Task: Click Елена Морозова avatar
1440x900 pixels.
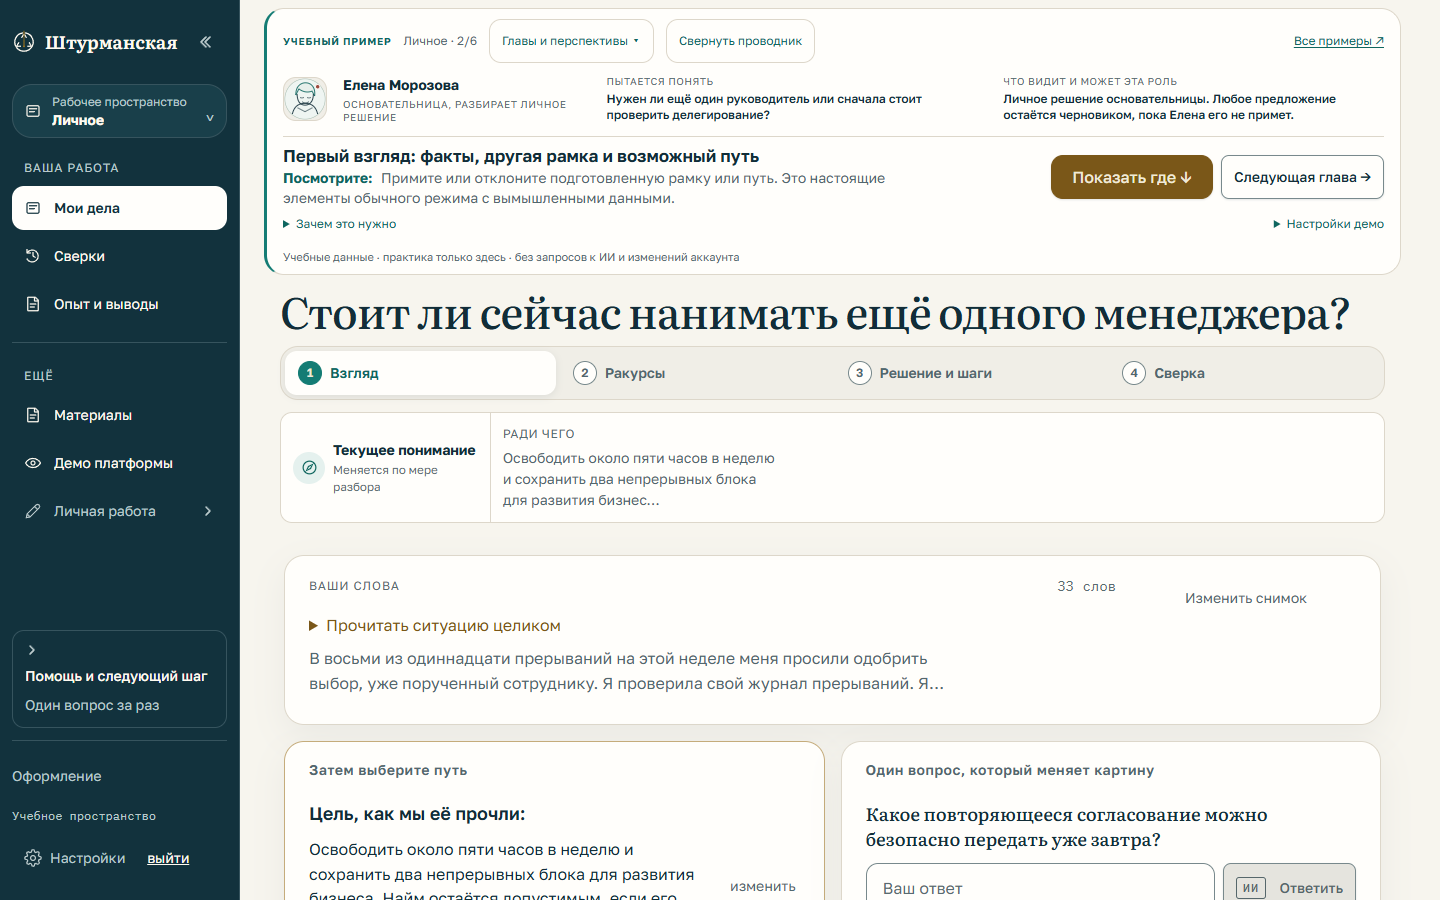Action: pos(305,99)
